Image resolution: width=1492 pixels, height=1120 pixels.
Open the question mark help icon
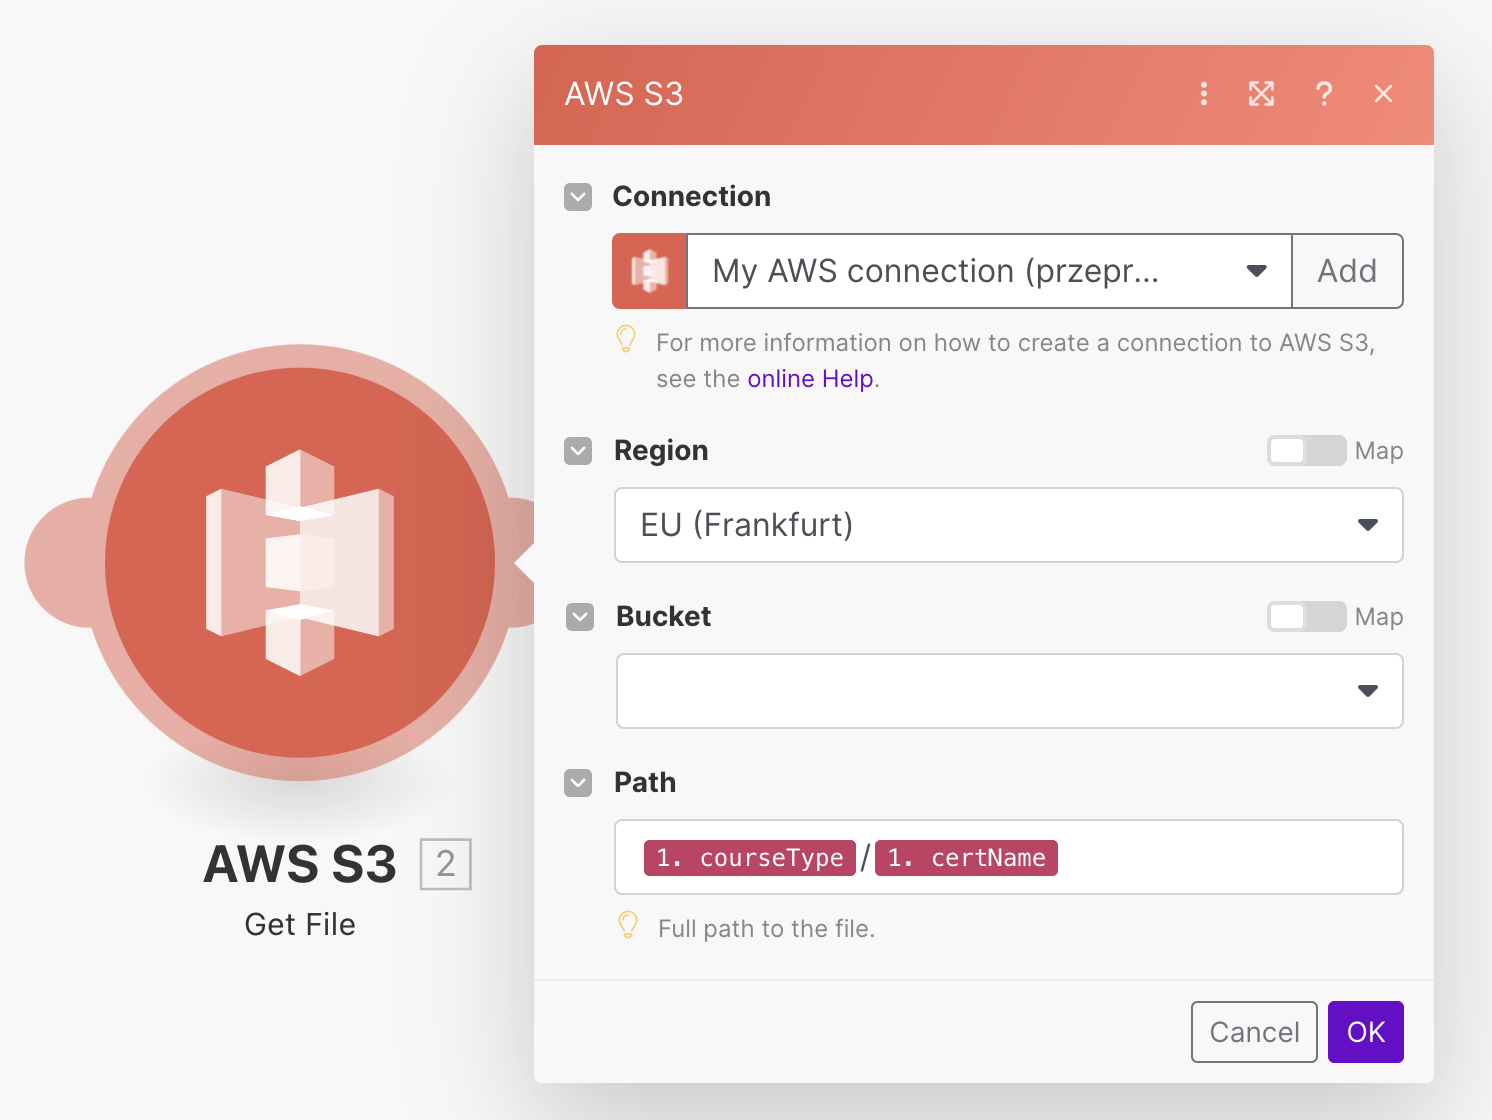coord(1324,94)
